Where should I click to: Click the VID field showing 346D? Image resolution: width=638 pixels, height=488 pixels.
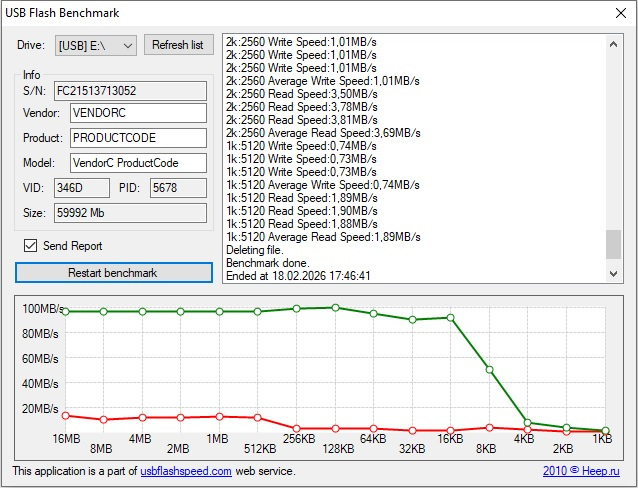click(x=82, y=188)
